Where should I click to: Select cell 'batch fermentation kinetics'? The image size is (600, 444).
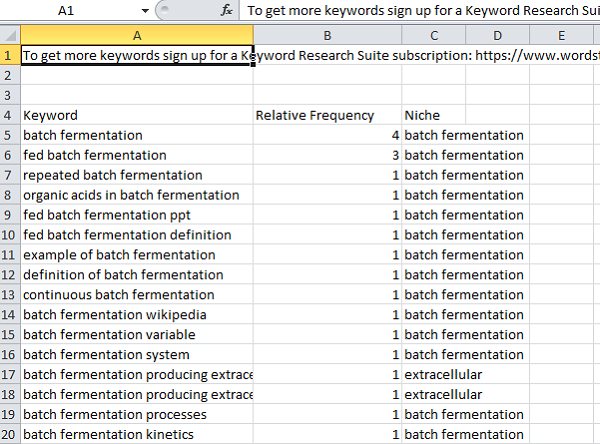pos(137,434)
